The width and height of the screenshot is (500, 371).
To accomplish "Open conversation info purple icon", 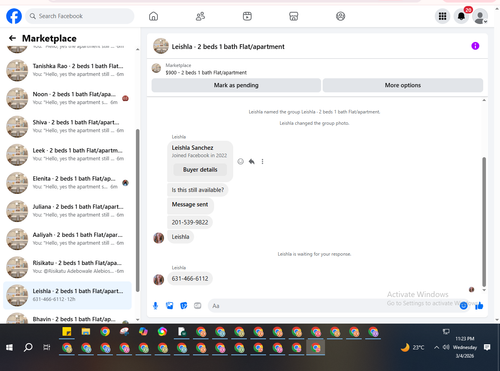I will 475,46.
